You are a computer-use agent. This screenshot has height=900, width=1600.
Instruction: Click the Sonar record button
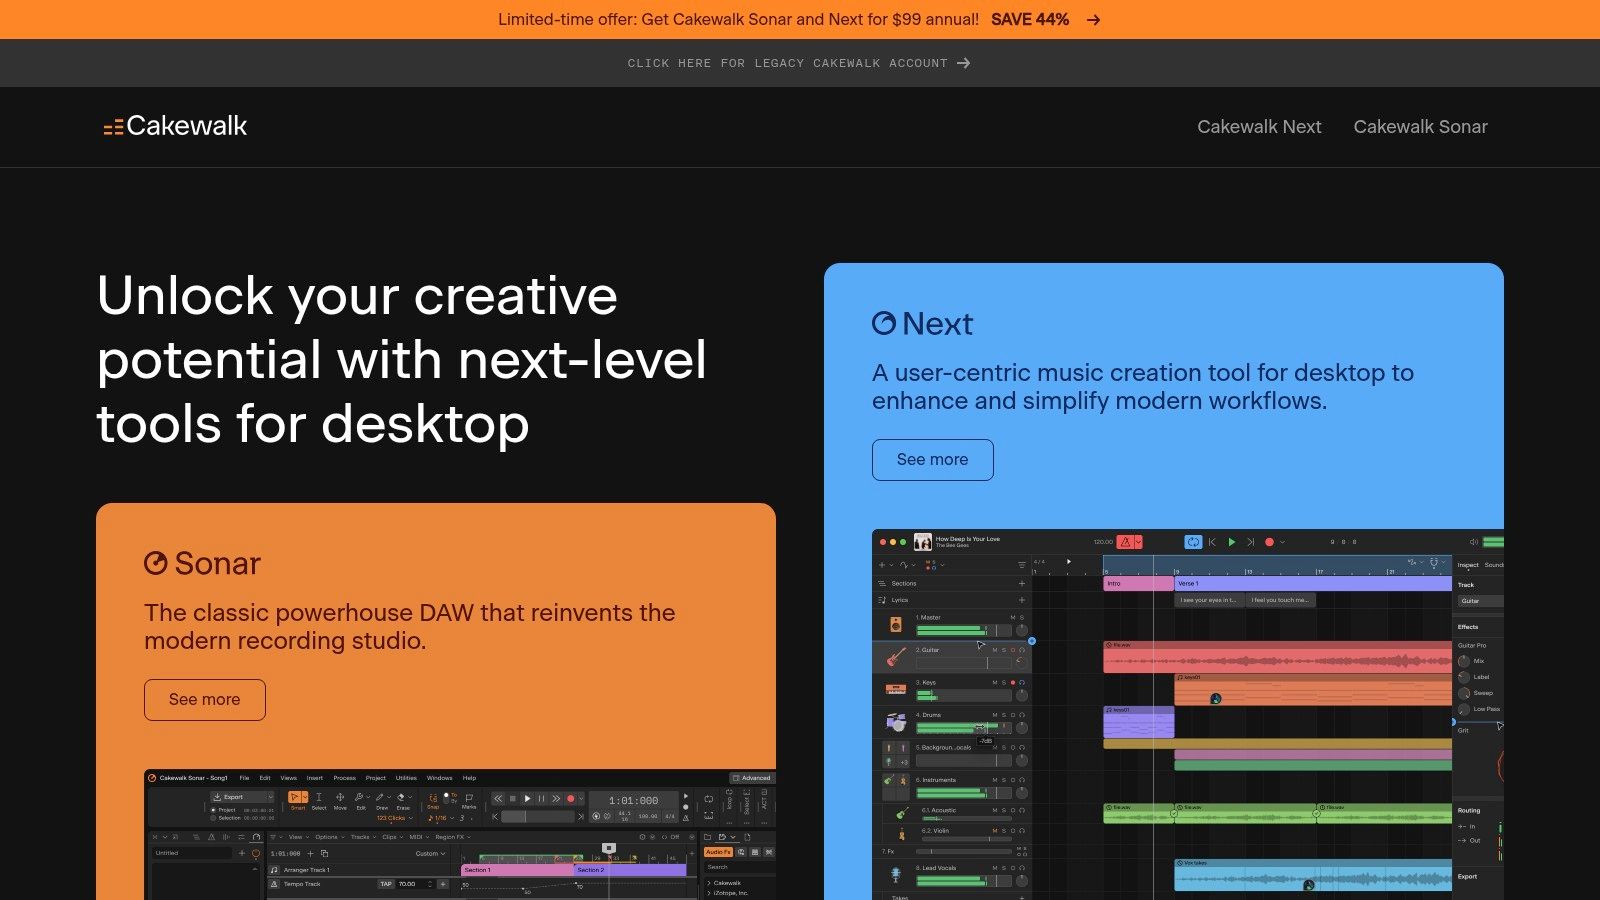571,799
